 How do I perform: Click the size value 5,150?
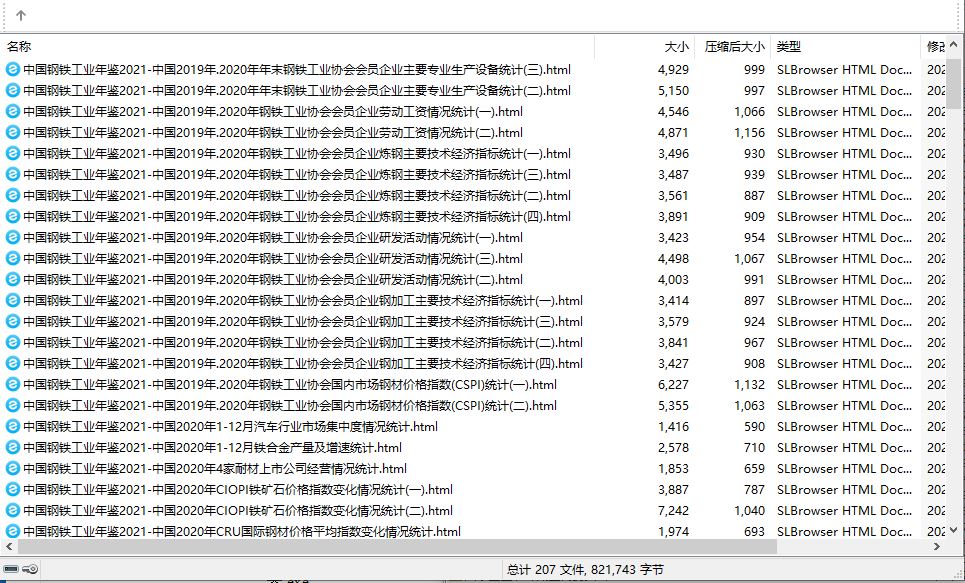(673, 90)
